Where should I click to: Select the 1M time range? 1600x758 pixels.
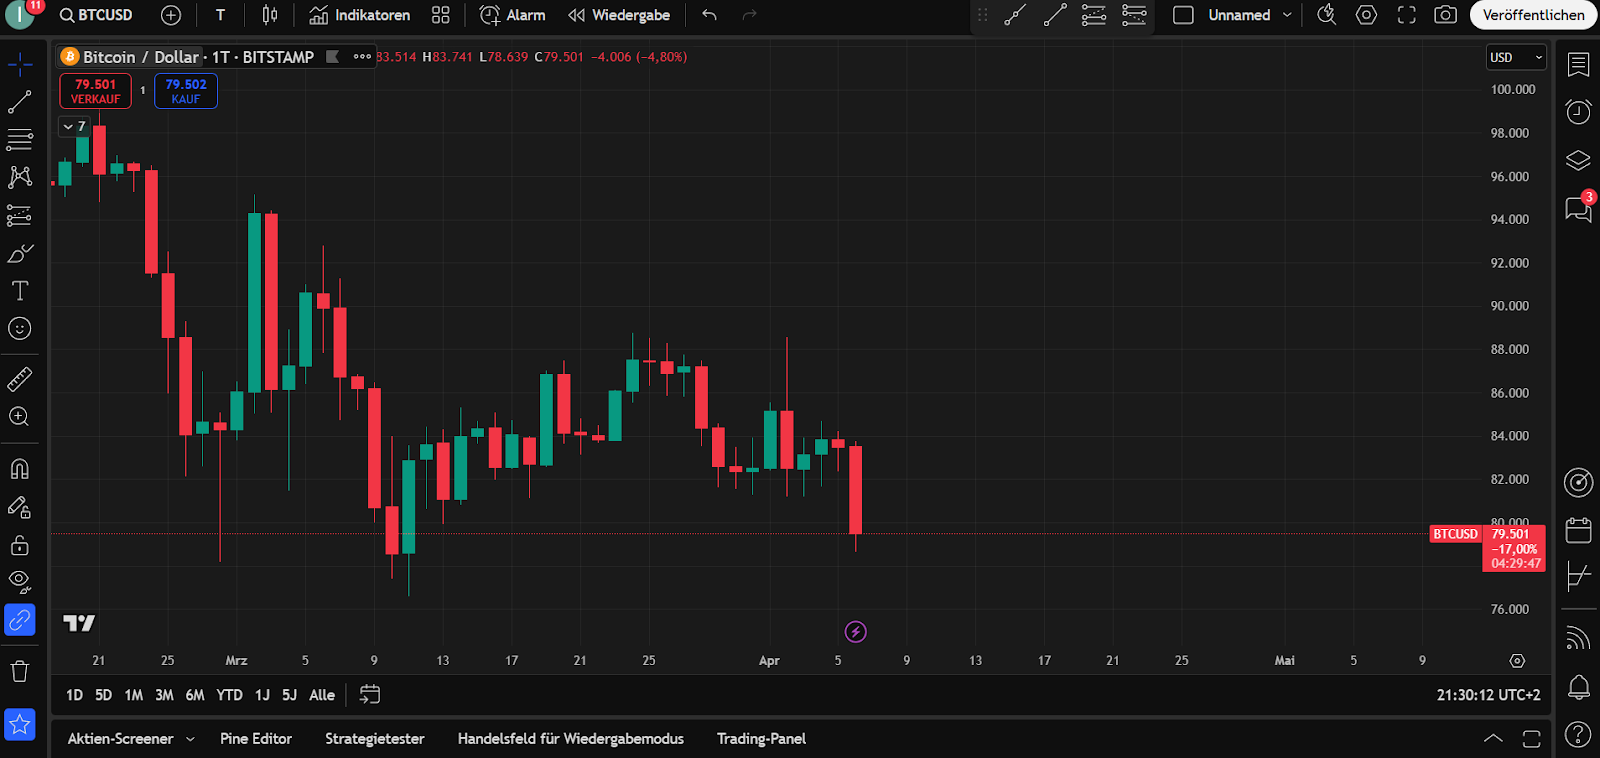click(134, 695)
